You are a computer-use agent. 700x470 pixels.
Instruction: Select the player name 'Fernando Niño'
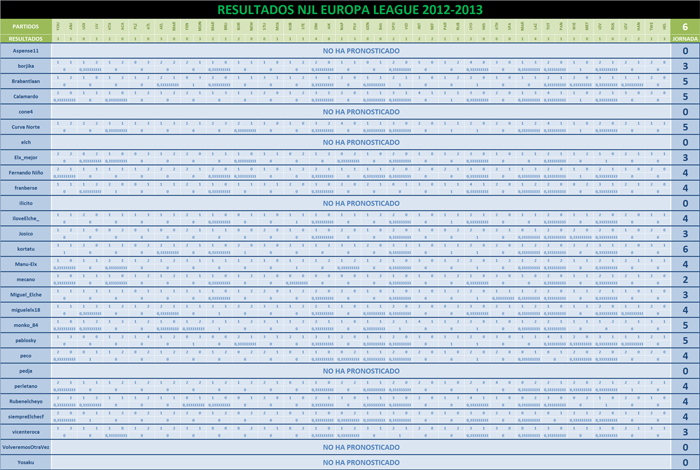click(x=26, y=173)
